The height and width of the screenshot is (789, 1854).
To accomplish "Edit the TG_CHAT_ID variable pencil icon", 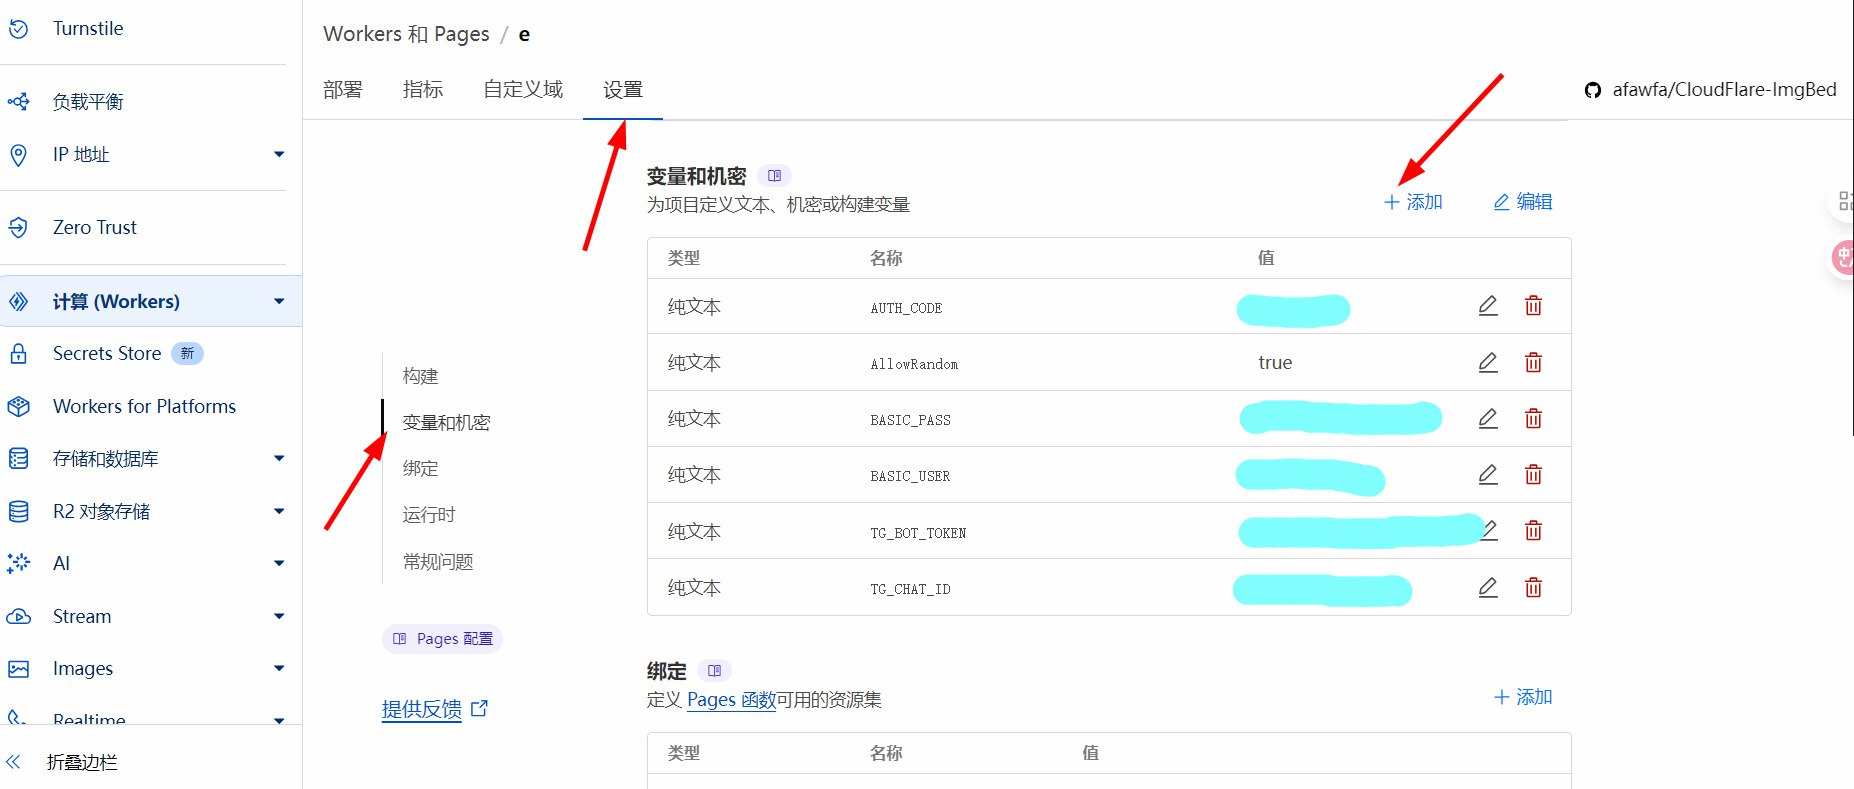I will [x=1488, y=587].
